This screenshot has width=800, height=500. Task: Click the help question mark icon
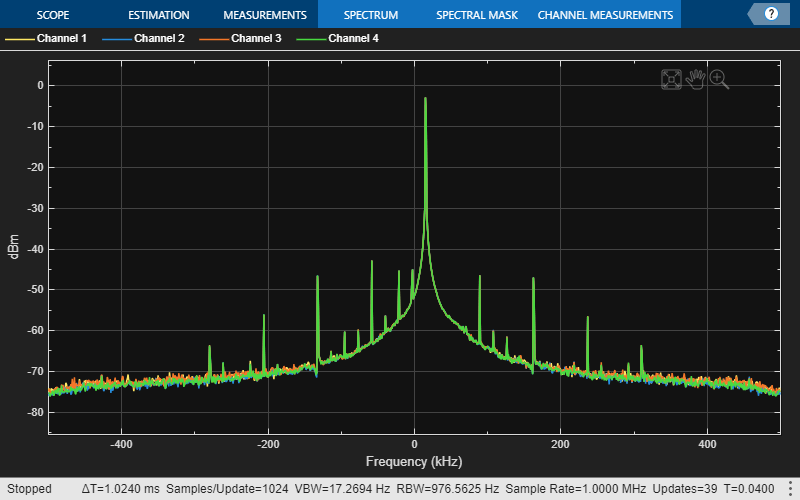click(x=771, y=14)
